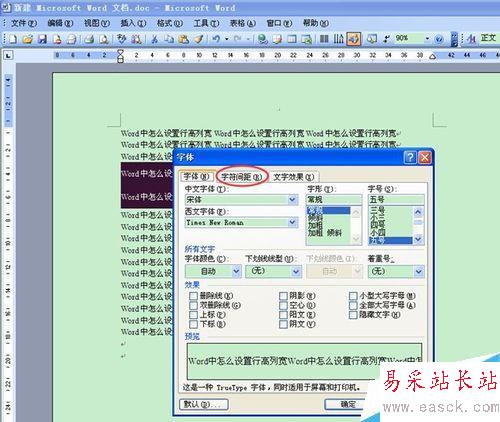Copy selection with the Copy icon
Image resolution: width=500 pixels, height=422 pixels.
click(169, 39)
